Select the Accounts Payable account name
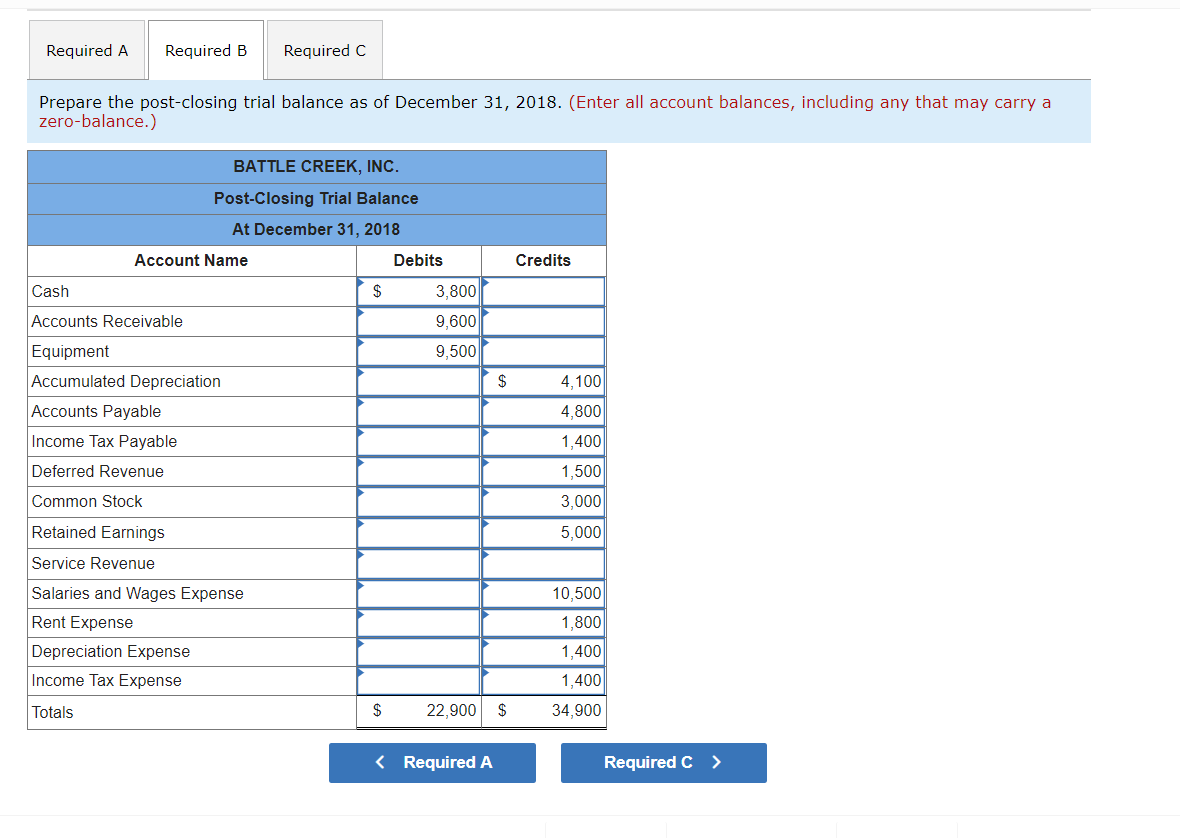 (192, 411)
